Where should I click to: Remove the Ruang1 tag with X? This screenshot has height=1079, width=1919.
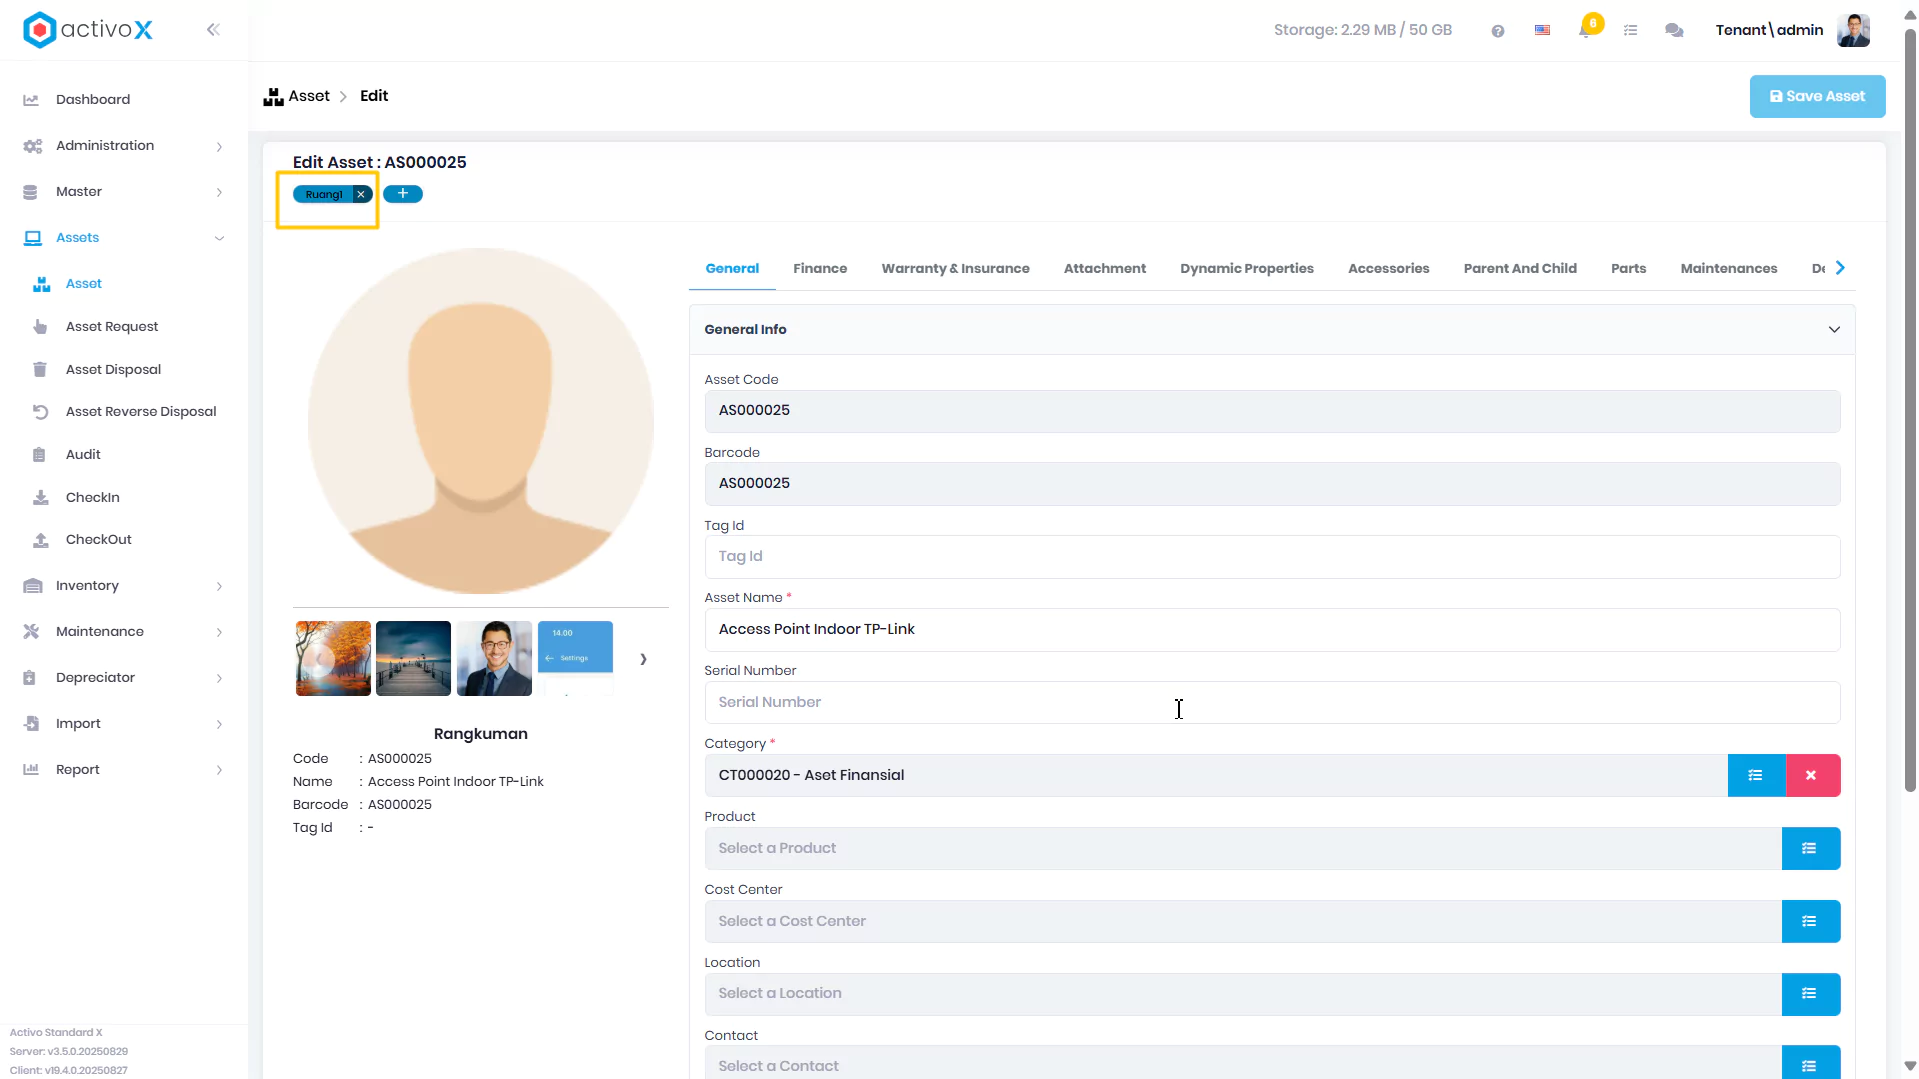pos(361,194)
